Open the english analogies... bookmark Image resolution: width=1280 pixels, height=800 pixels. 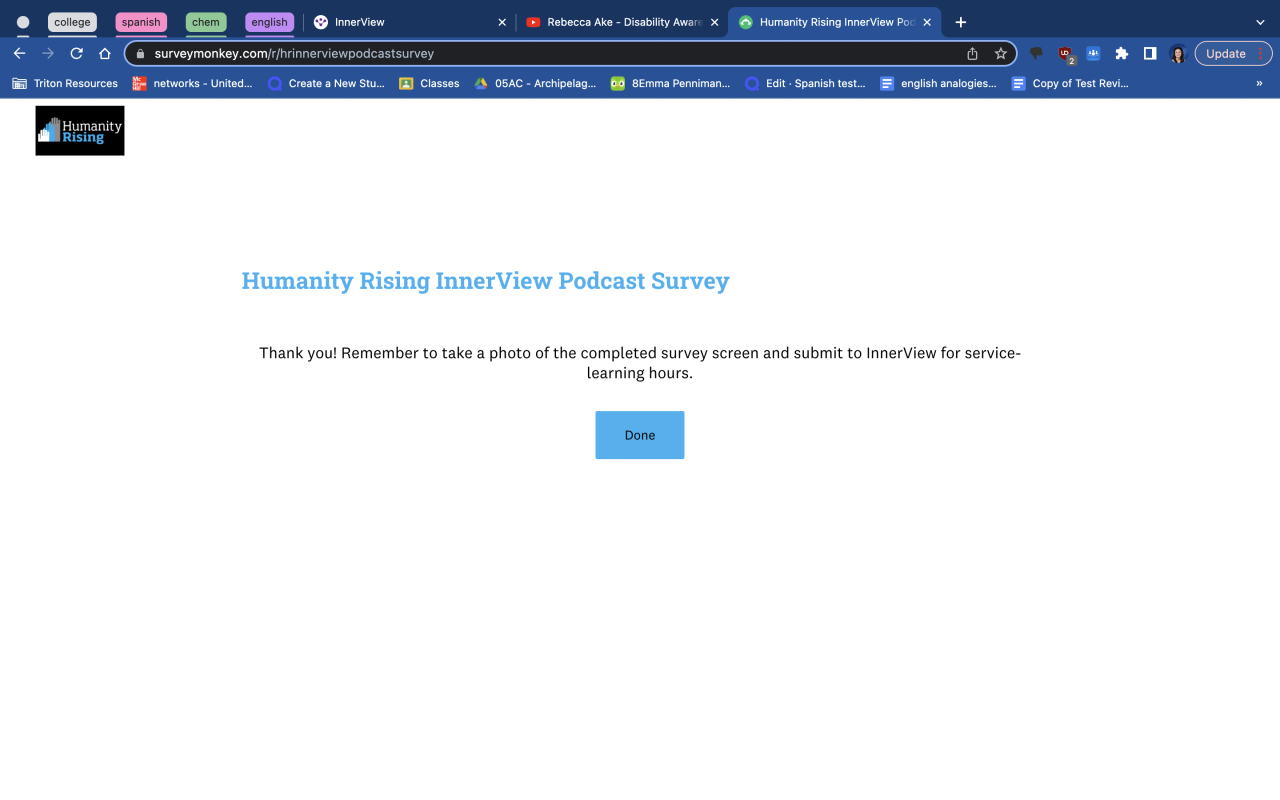pos(938,84)
